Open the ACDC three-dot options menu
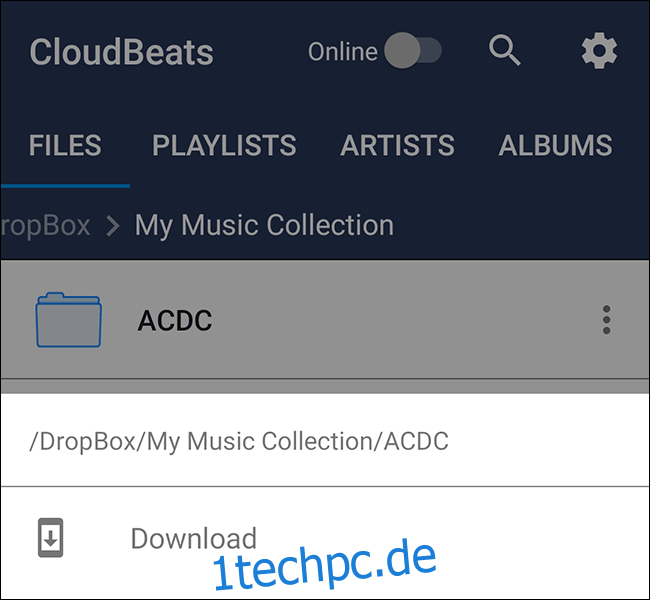650x600 pixels. pyautogui.click(x=606, y=320)
